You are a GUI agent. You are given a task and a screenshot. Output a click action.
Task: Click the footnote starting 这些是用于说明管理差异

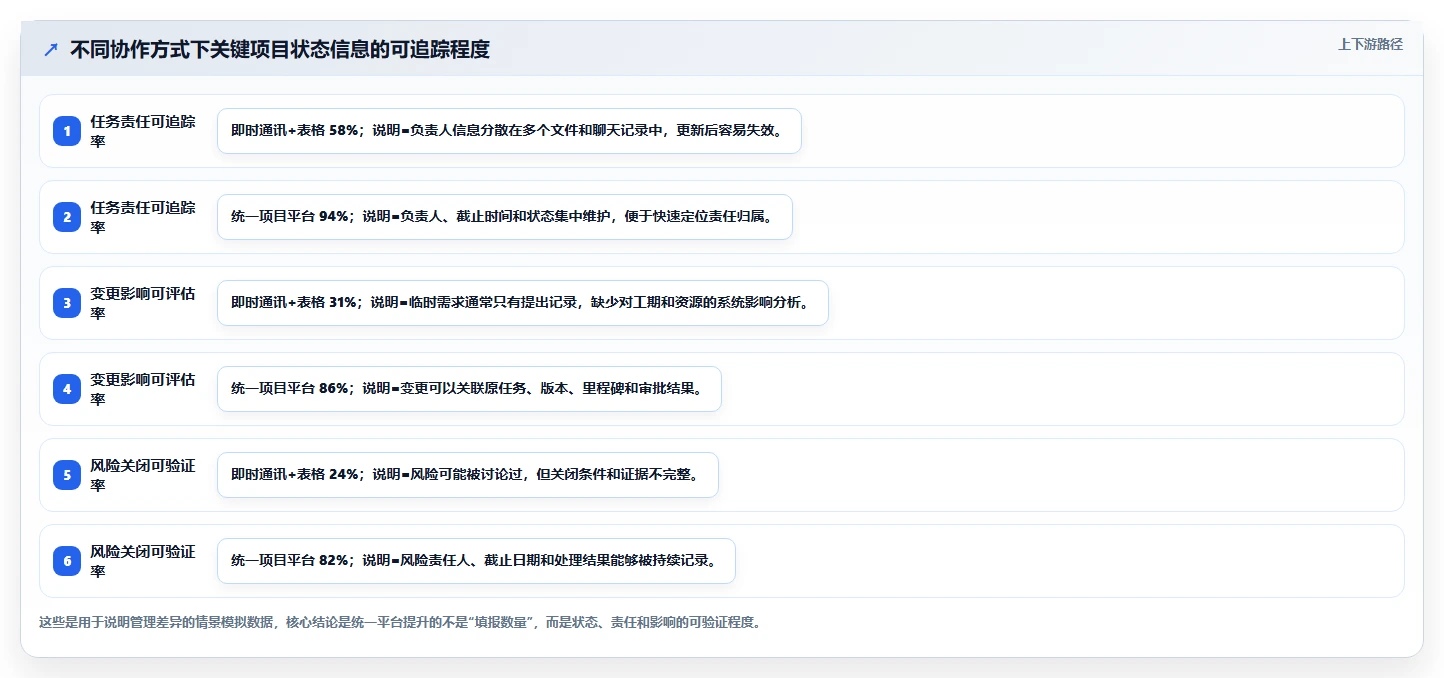400,622
